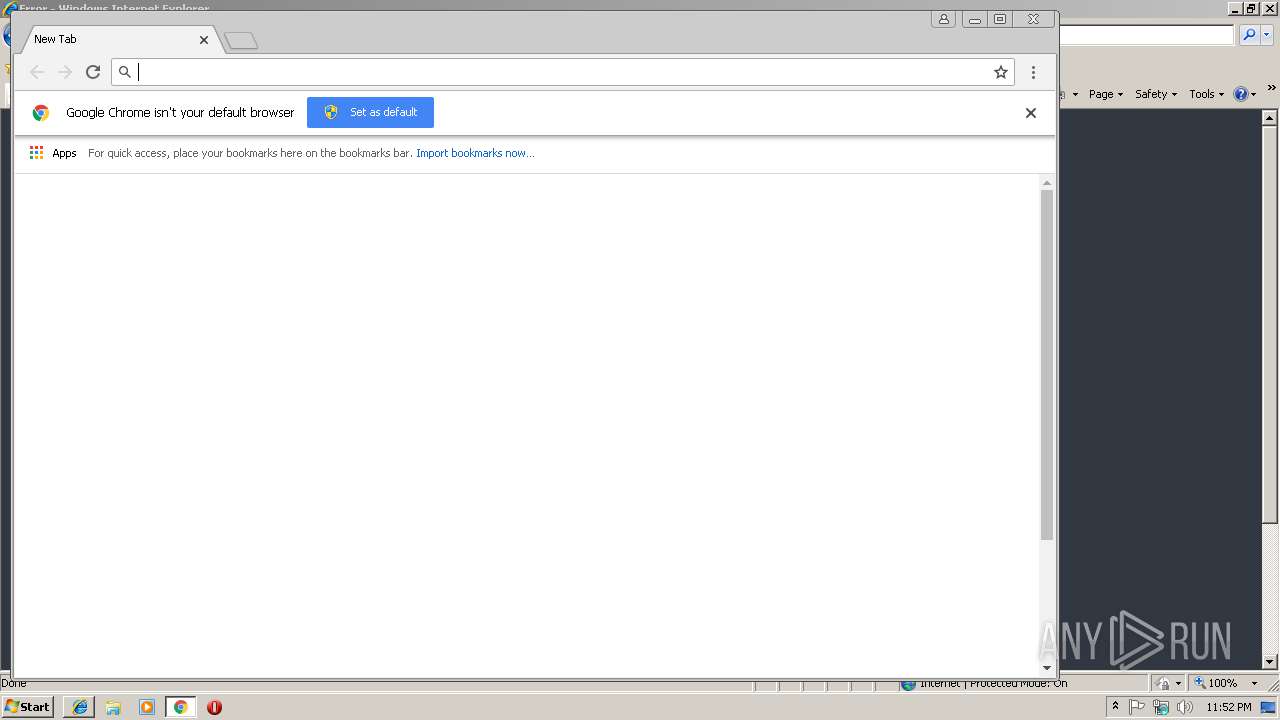Click Chrome scrollbar up arrow
This screenshot has width=1280, height=720.
click(x=1047, y=183)
